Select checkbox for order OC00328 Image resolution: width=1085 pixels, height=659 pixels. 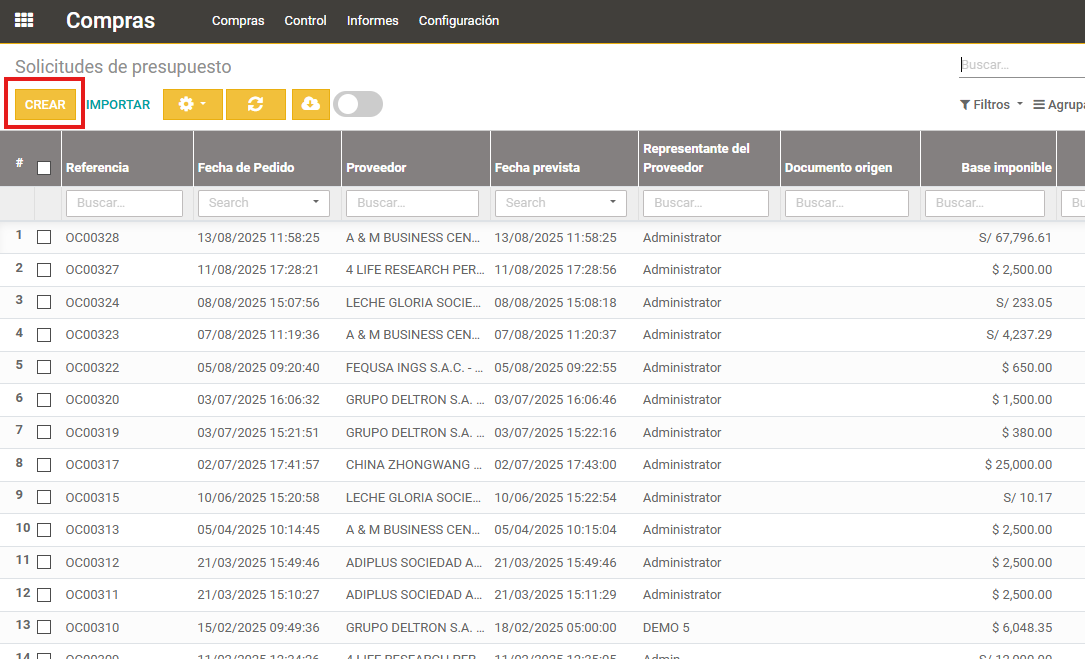(44, 238)
